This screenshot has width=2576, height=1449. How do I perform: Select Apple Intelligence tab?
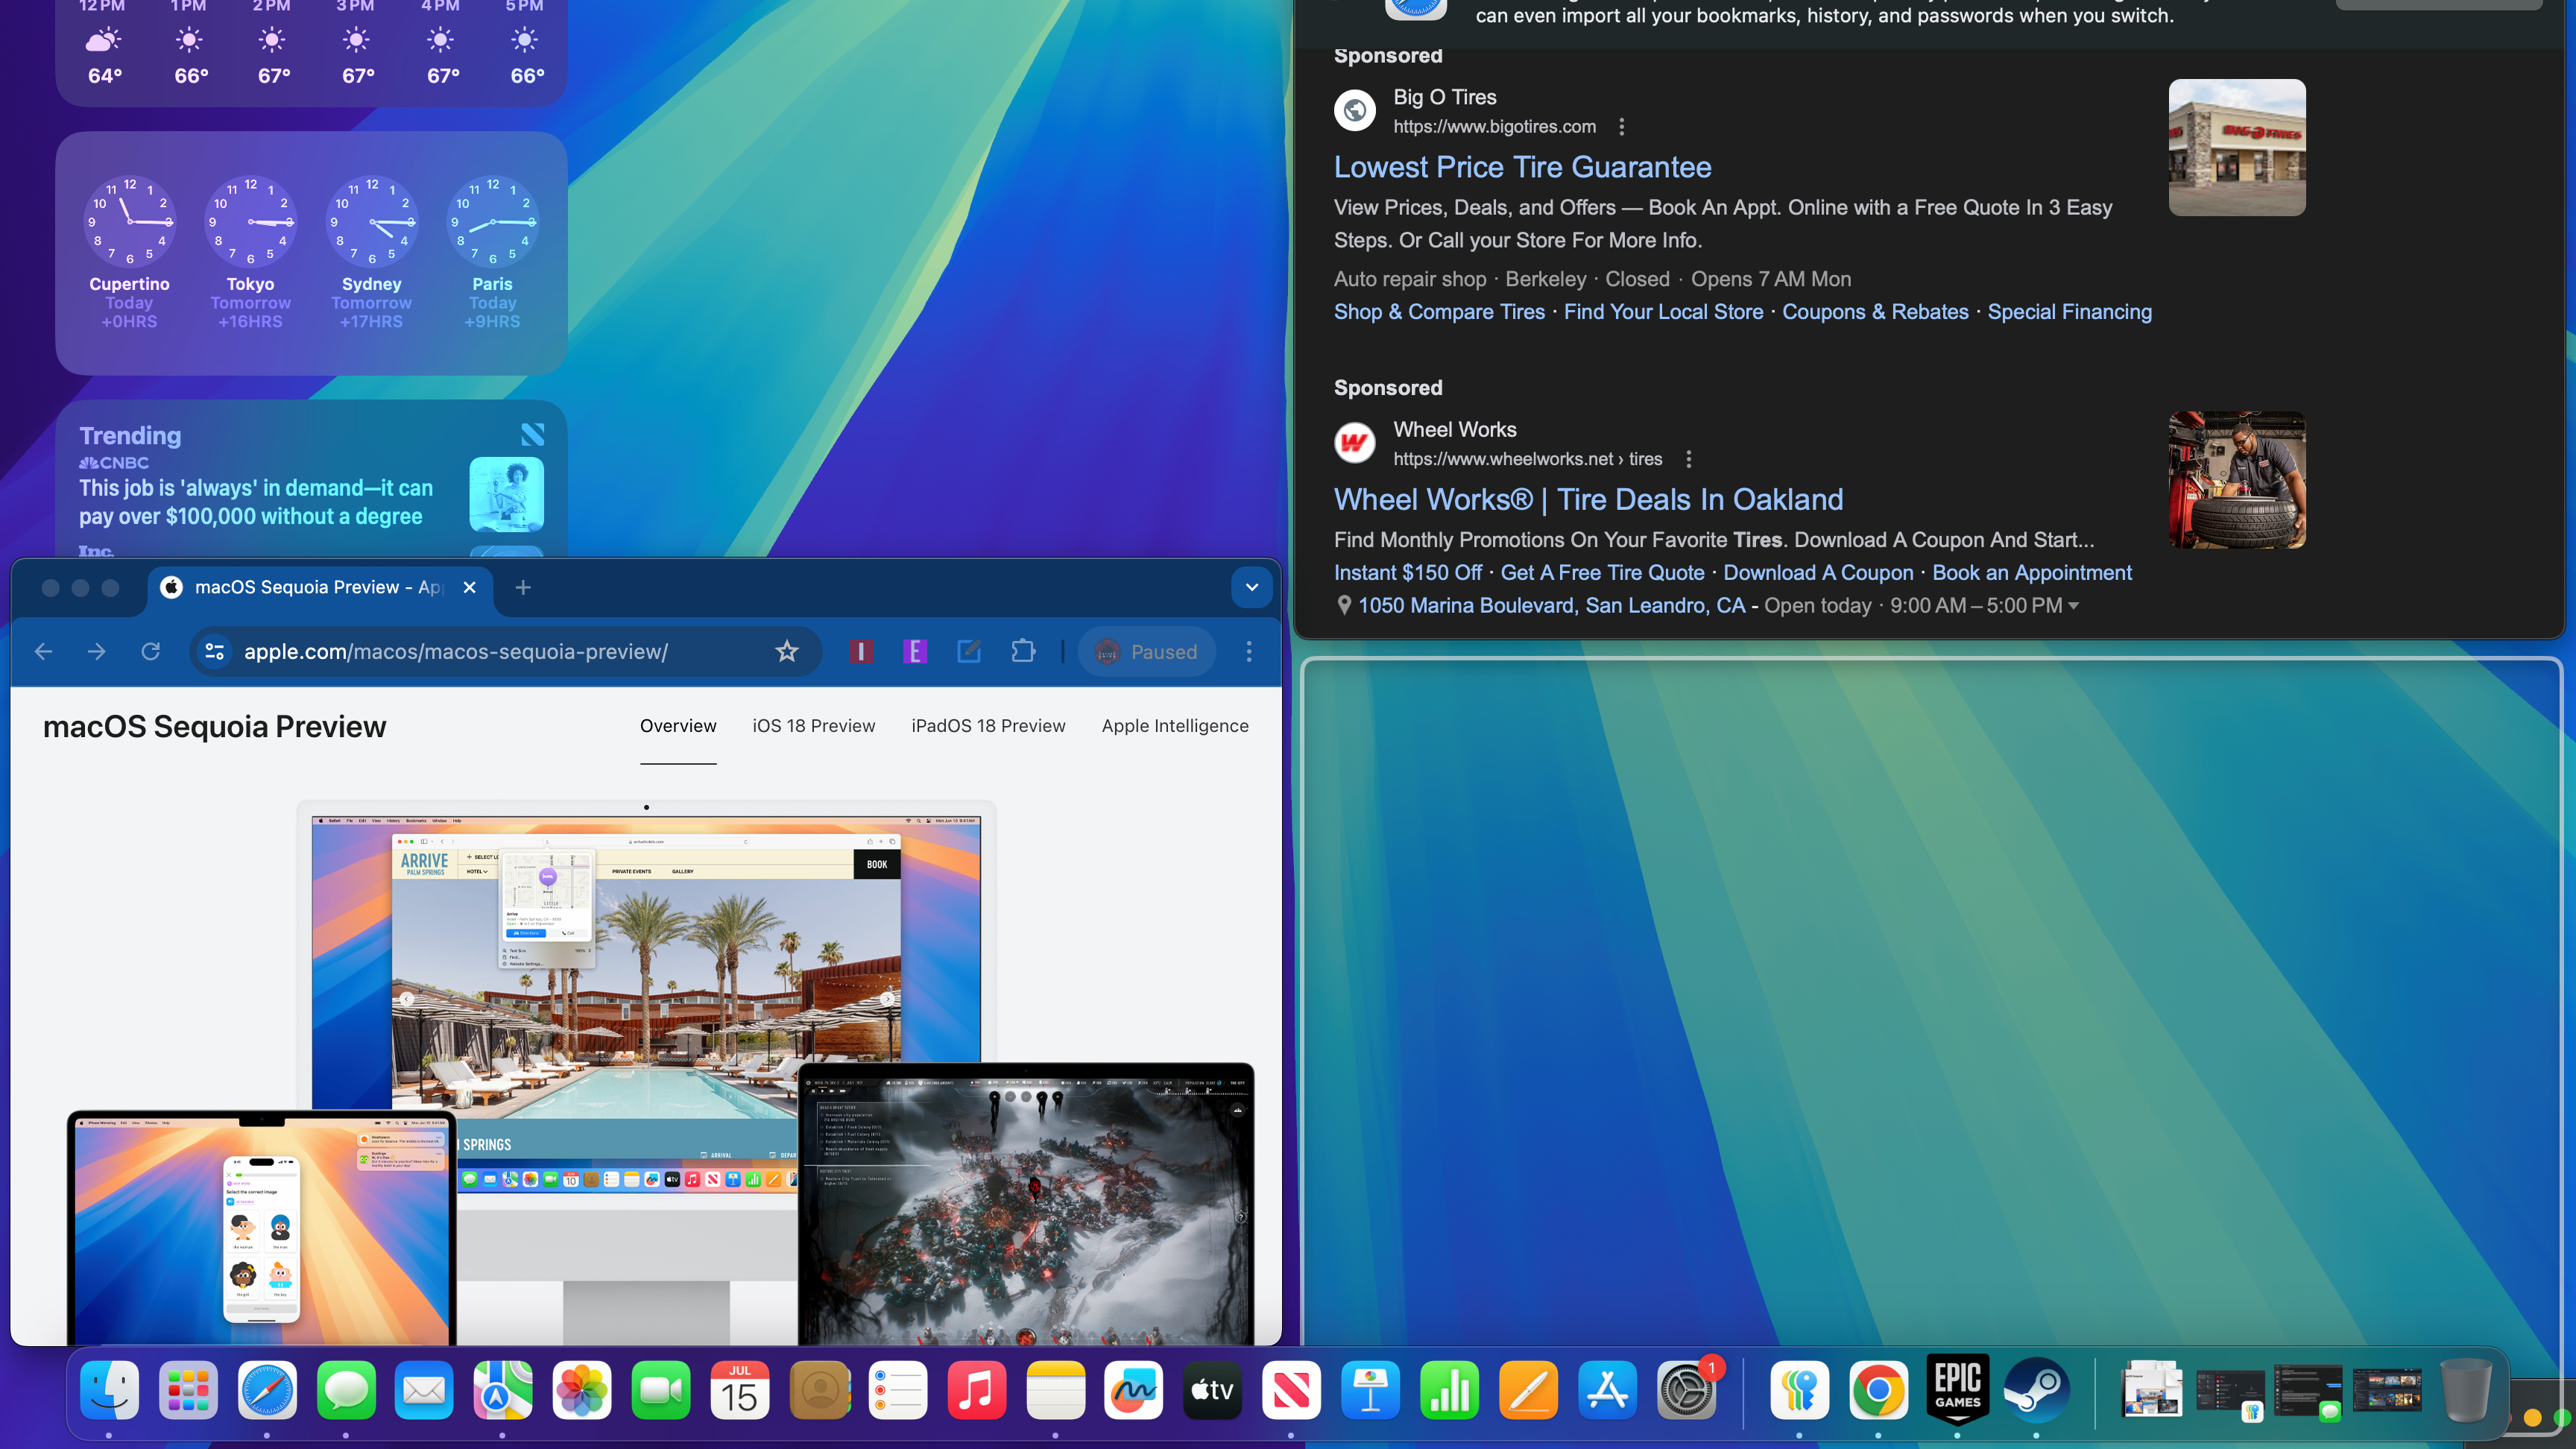coord(1175,725)
